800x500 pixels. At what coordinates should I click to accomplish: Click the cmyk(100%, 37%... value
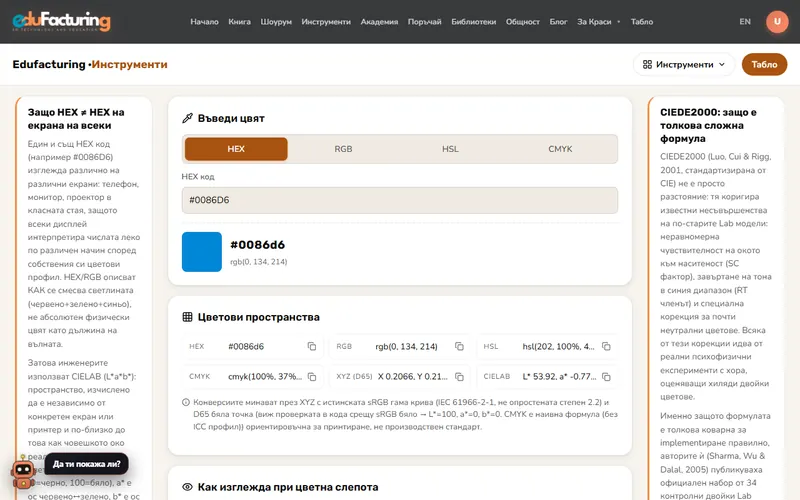[x=265, y=377]
